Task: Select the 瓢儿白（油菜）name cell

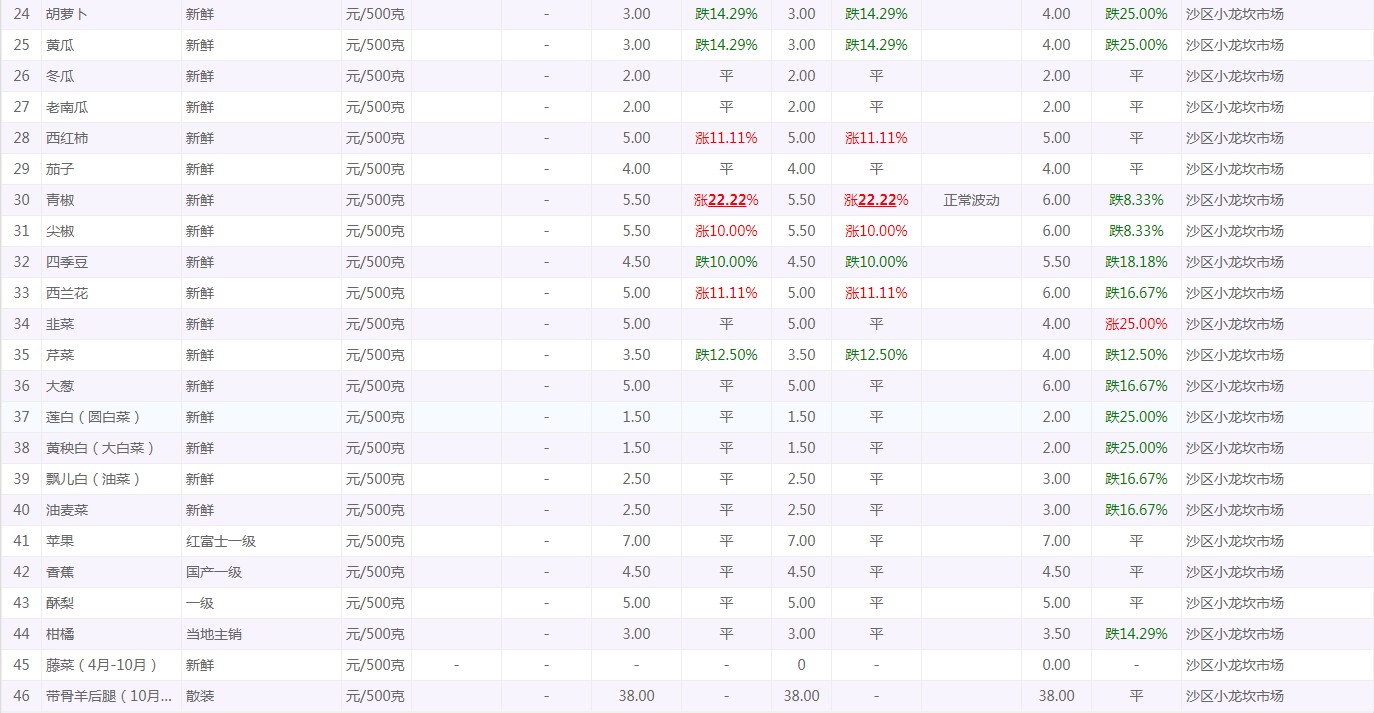Action: pyautogui.click(x=94, y=479)
